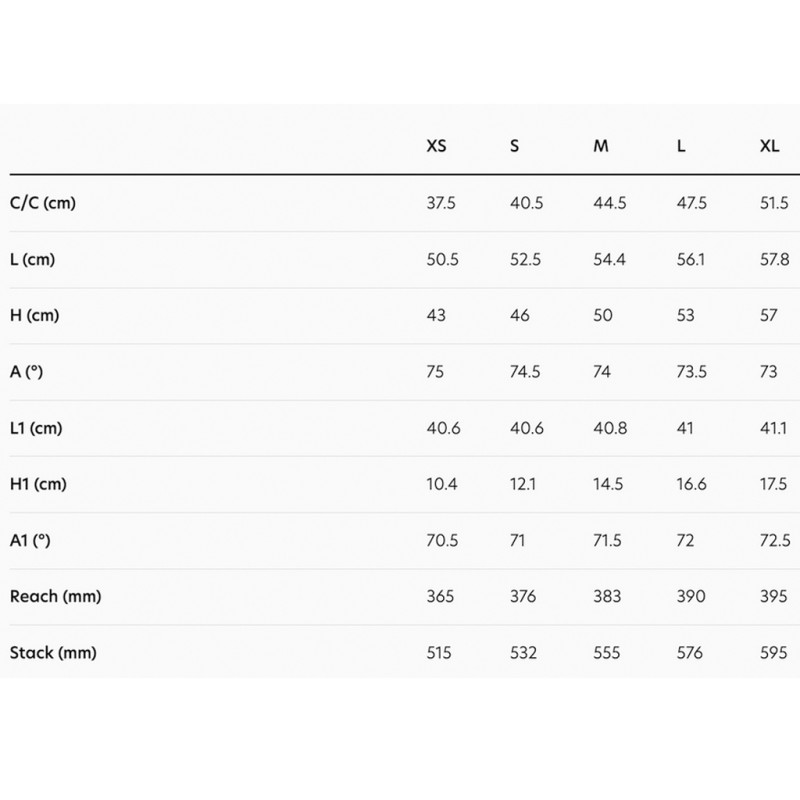Select the 37.5 value in C/C row
The width and height of the screenshot is (800, 800).
tap(441, 203)
